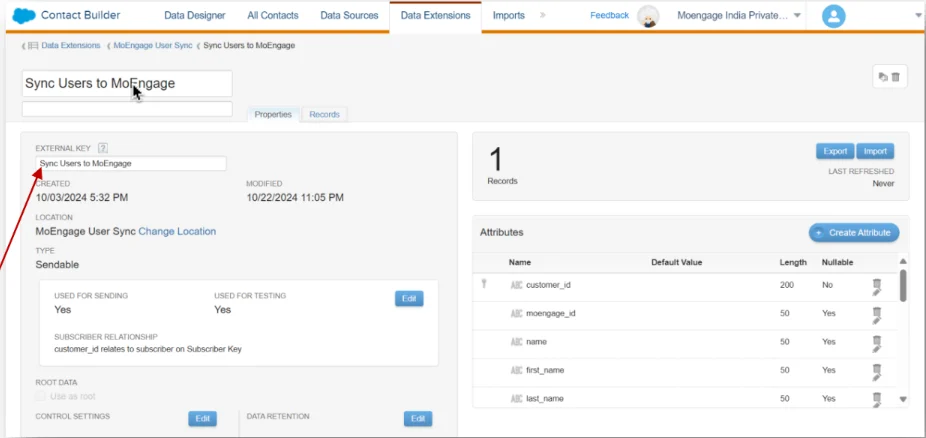
Task: Click the ABC type icon for moengage_id
Action: click(x=516, y=313)
